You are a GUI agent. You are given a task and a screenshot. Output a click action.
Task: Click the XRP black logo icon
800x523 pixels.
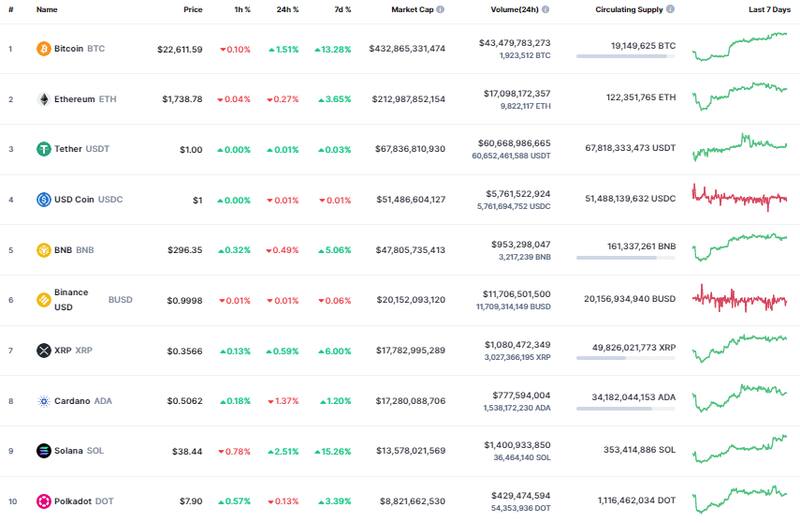(43, 350)
